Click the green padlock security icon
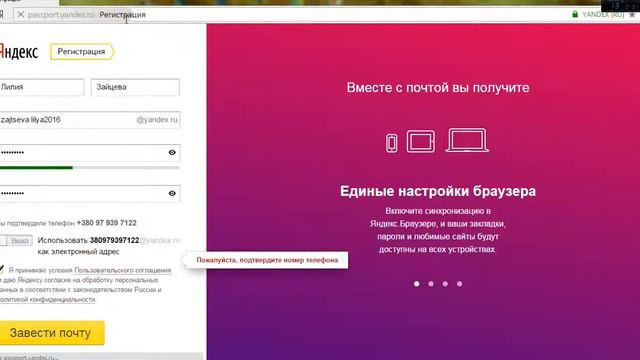 pyautogui.click(x=575, y=14)
